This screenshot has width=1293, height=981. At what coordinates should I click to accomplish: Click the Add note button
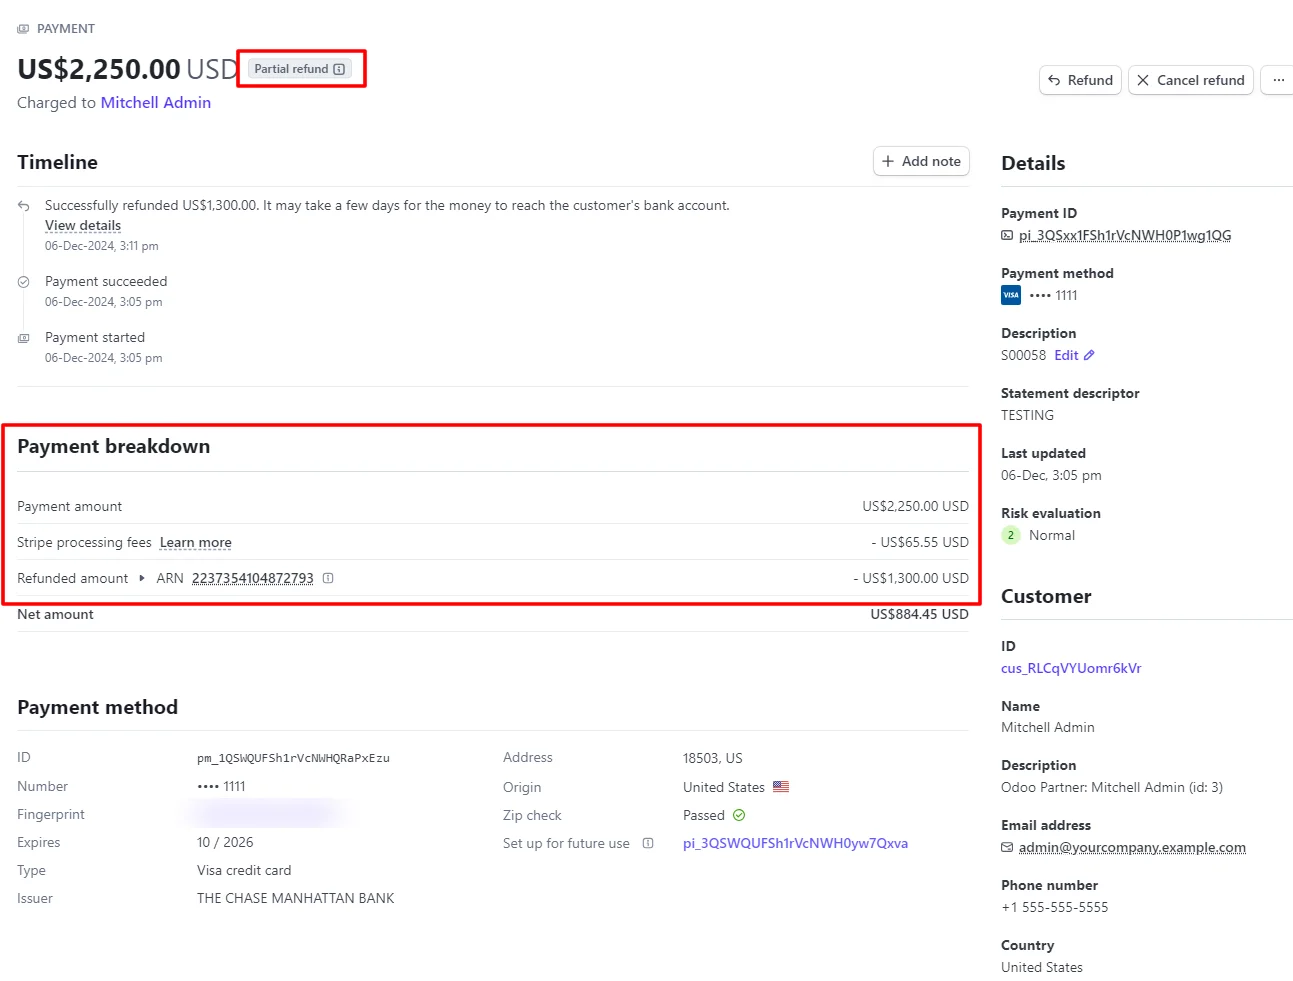coord(921,161)
